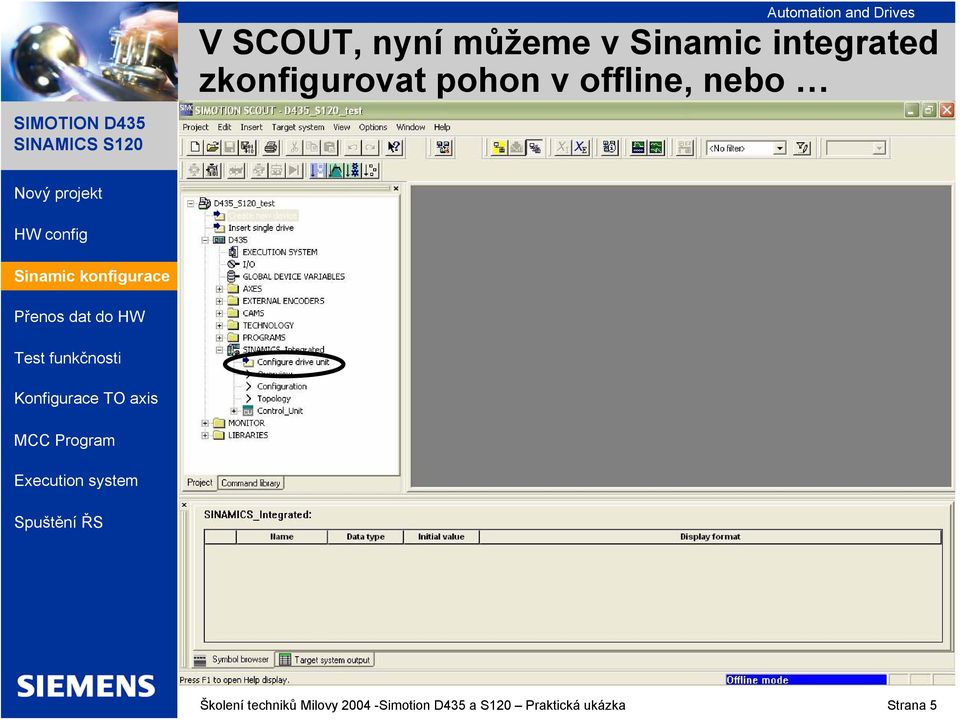Click the CPU download icon in second toolbar row

[212, 170]
